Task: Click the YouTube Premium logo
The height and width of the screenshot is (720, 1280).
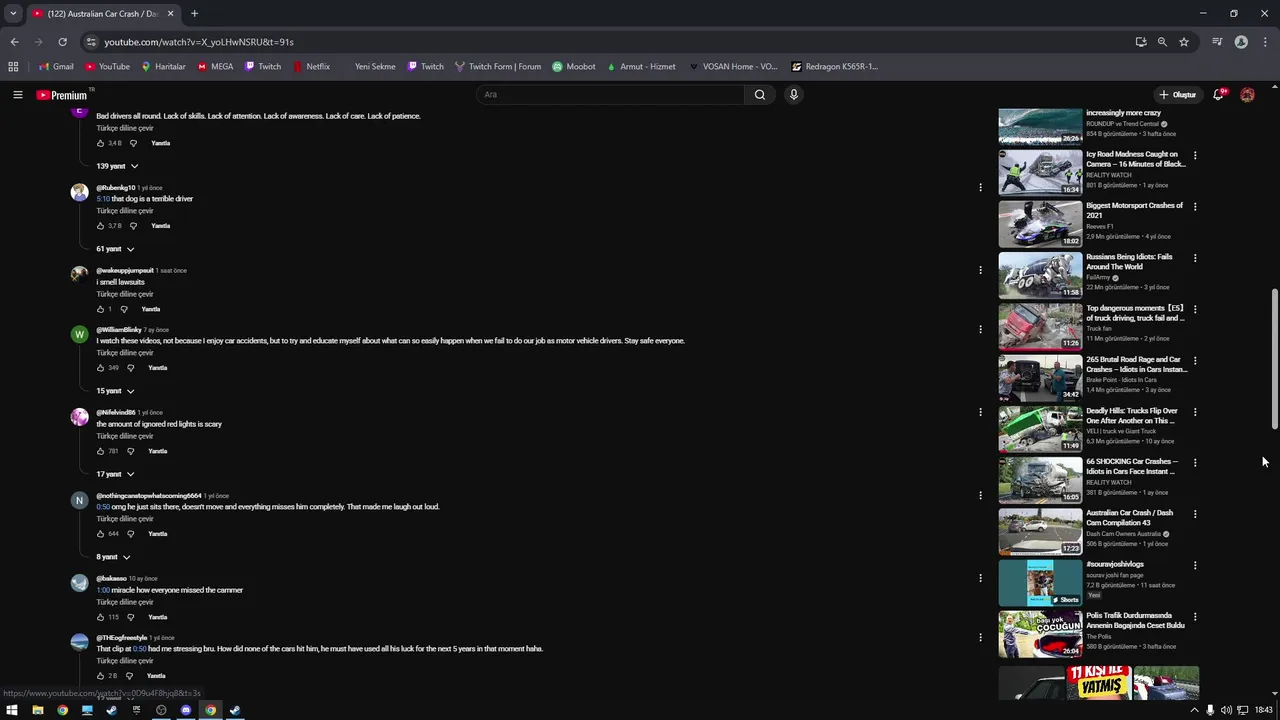Action: pyautogui.click(x=62, y=95)
